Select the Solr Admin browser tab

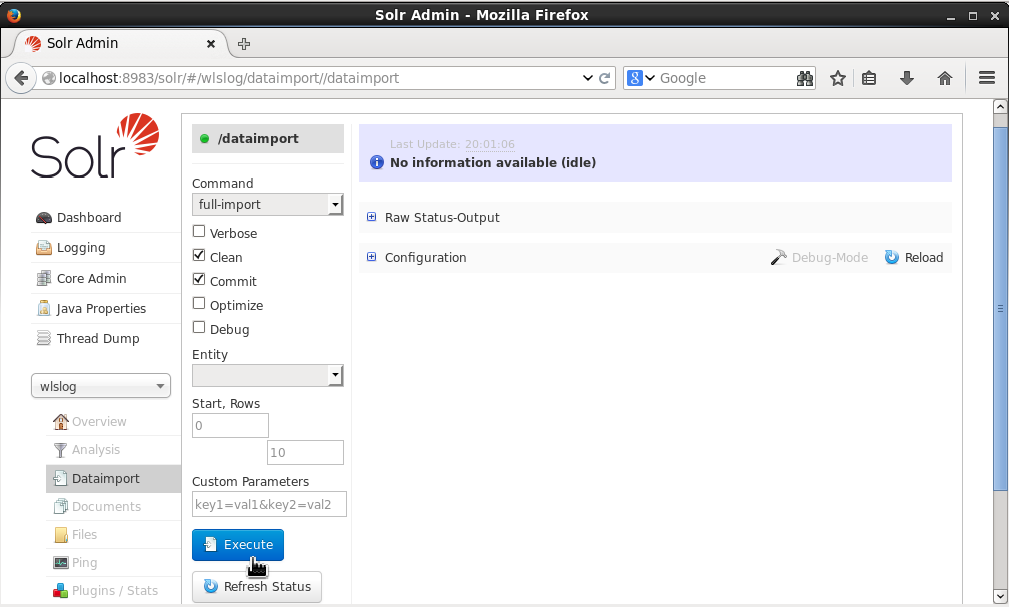[120, 44]
